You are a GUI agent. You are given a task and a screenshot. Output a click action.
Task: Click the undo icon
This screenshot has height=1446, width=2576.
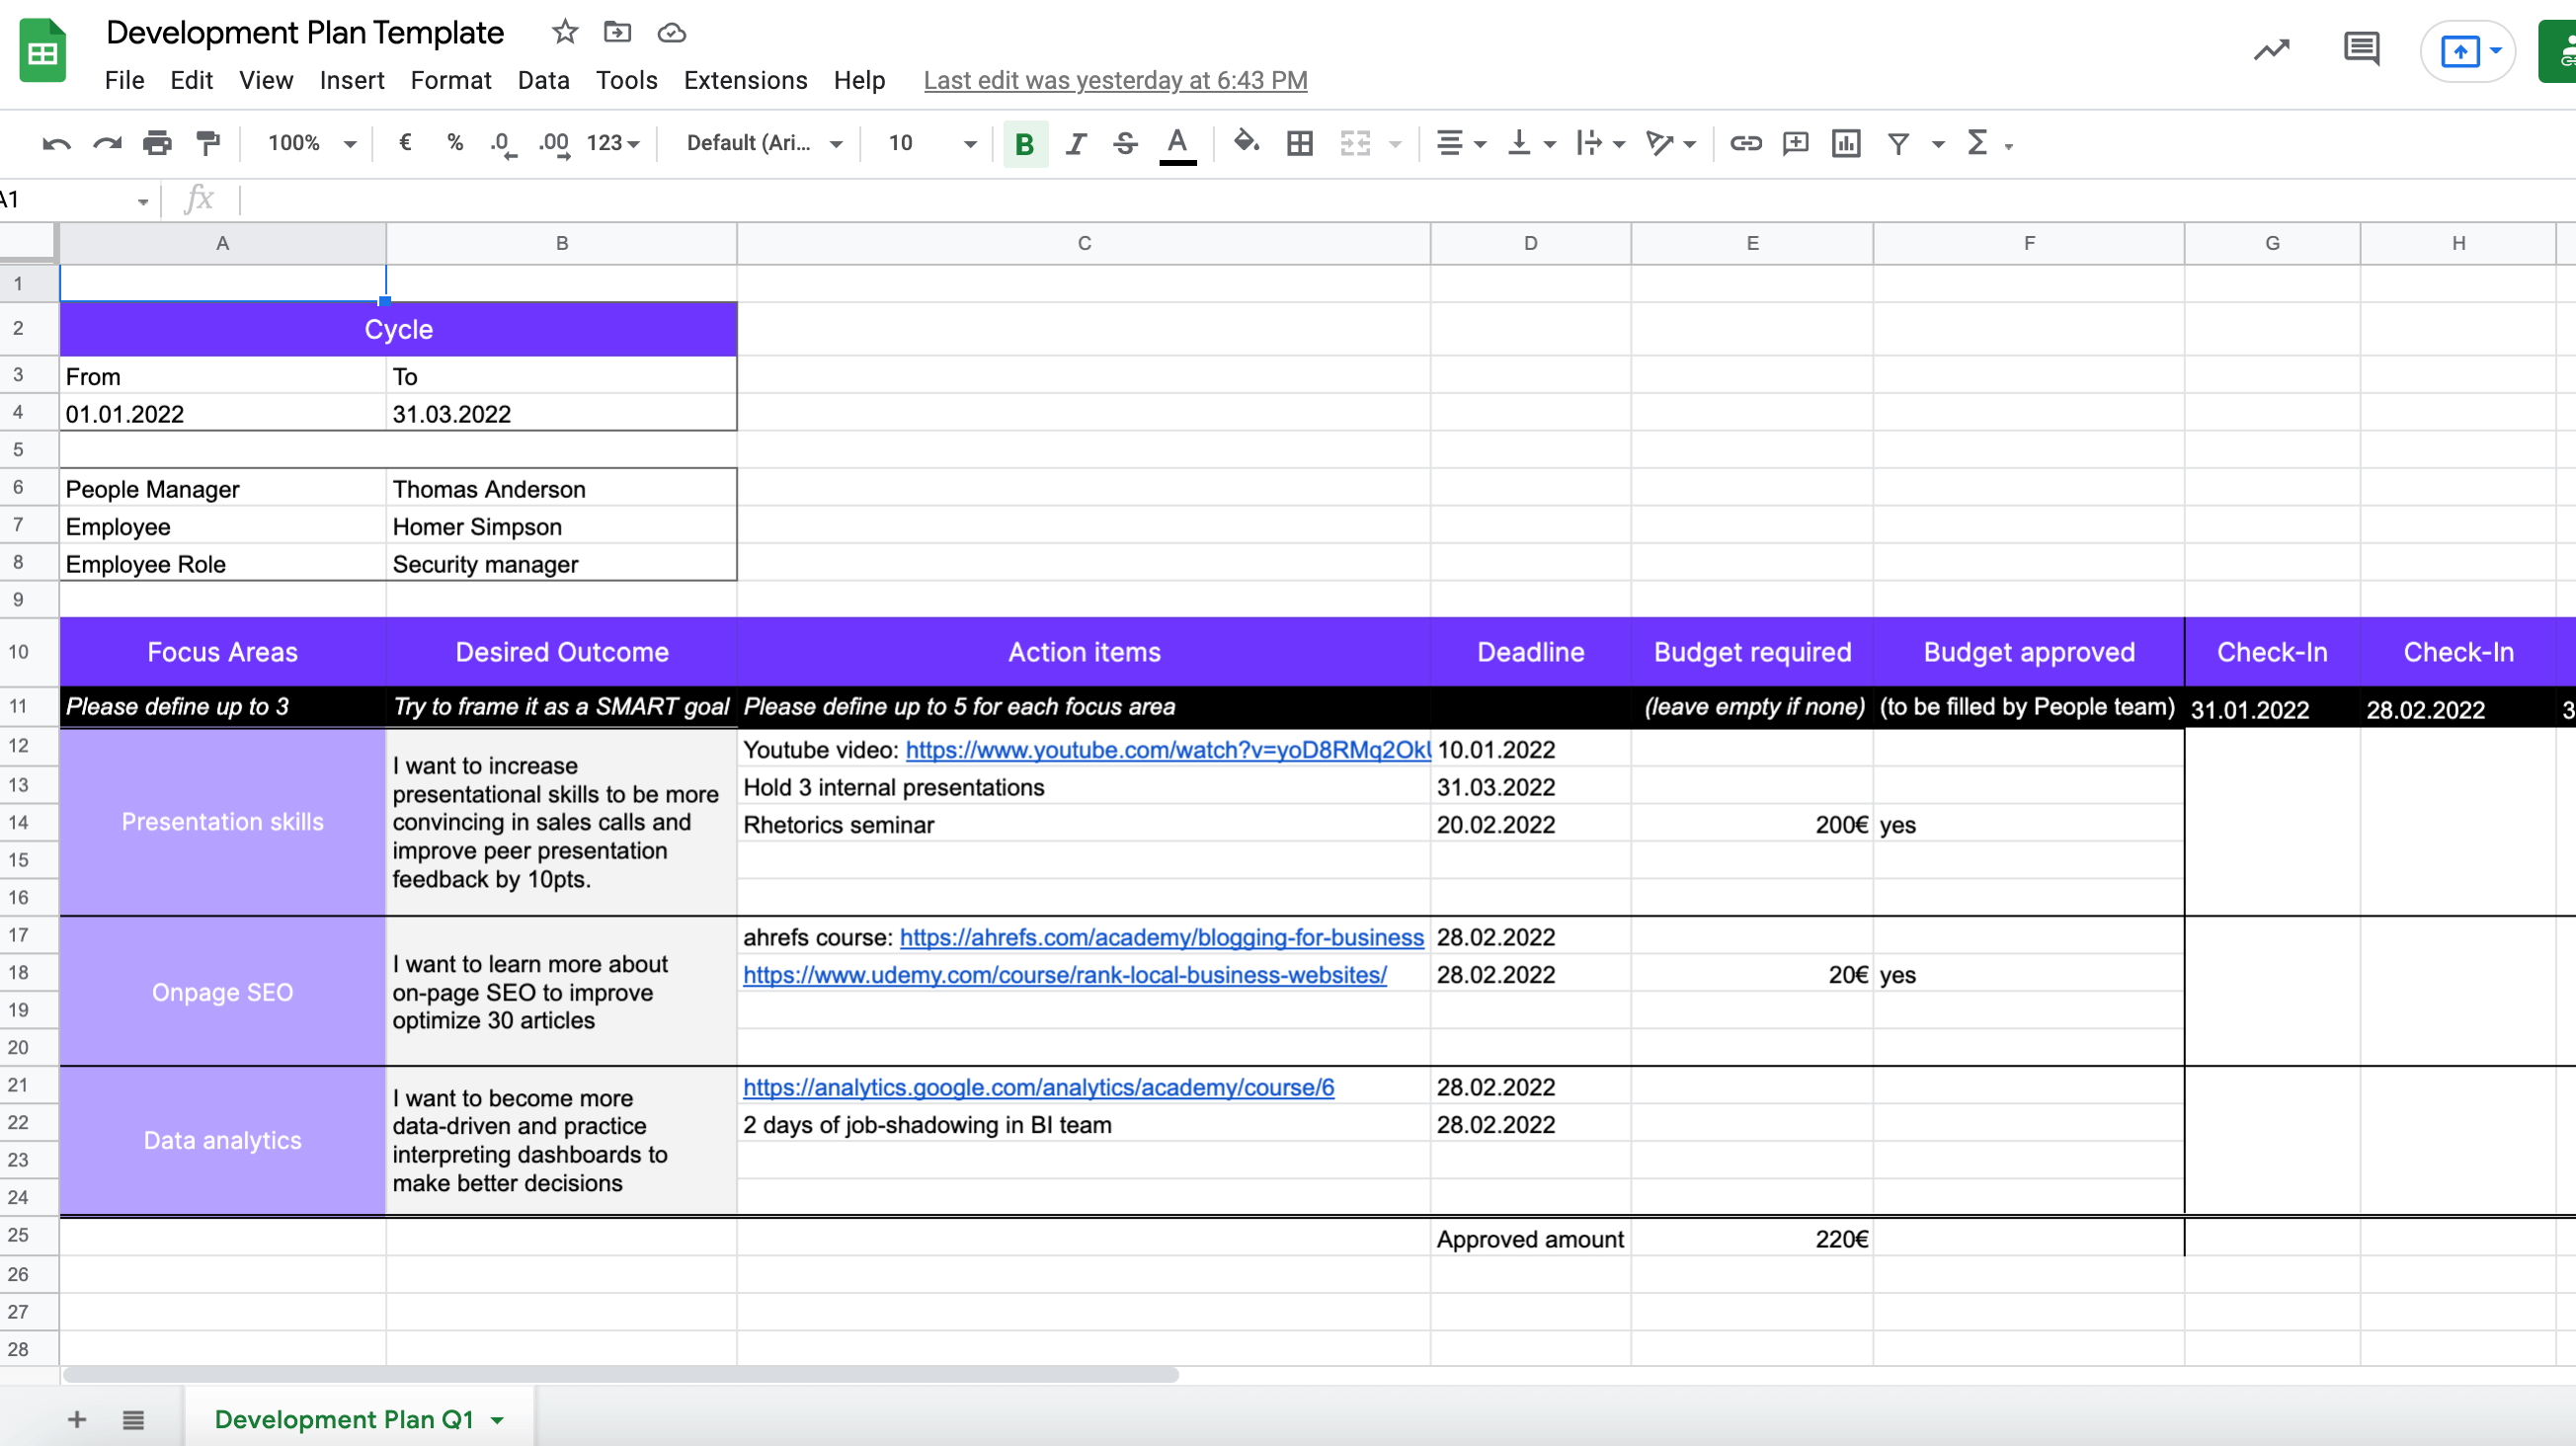(56, 144)
